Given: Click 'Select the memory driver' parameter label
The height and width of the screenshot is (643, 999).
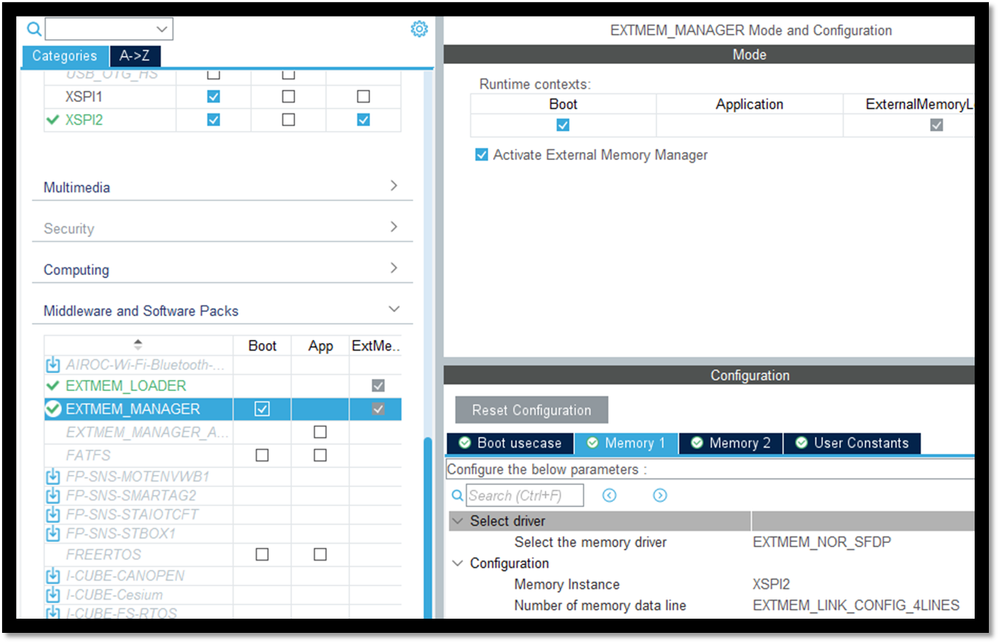Looking at the screenshot, I should pos(590,542).
